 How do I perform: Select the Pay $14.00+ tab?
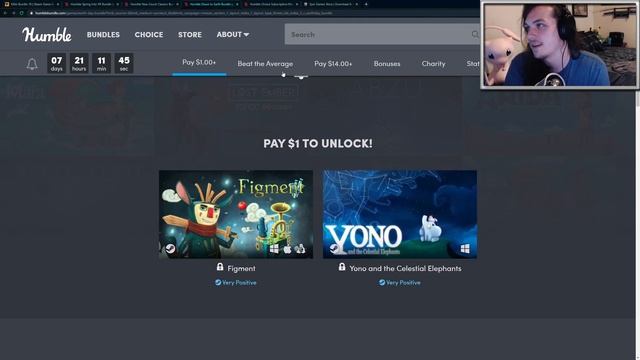[x=333, y=64]
